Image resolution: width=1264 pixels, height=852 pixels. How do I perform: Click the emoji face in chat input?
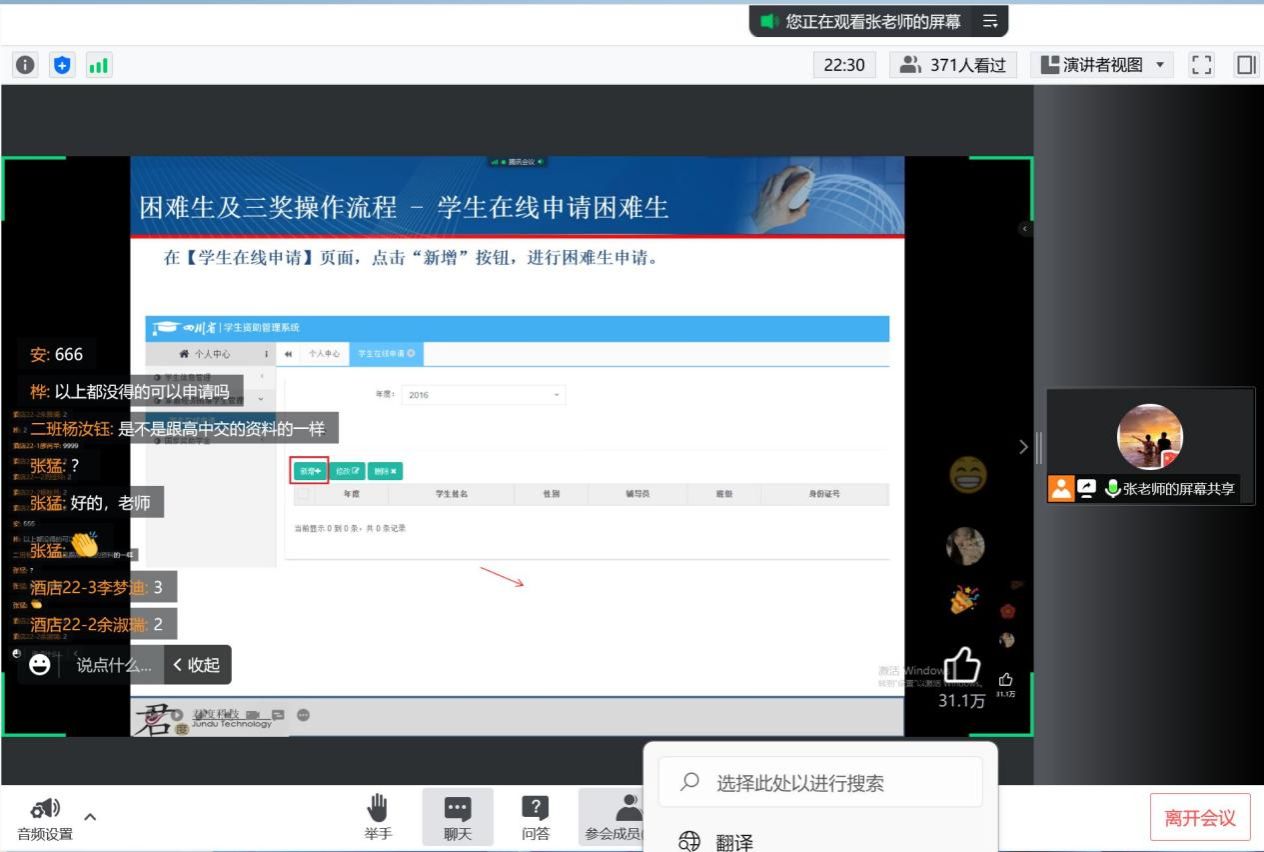(40, 664)
